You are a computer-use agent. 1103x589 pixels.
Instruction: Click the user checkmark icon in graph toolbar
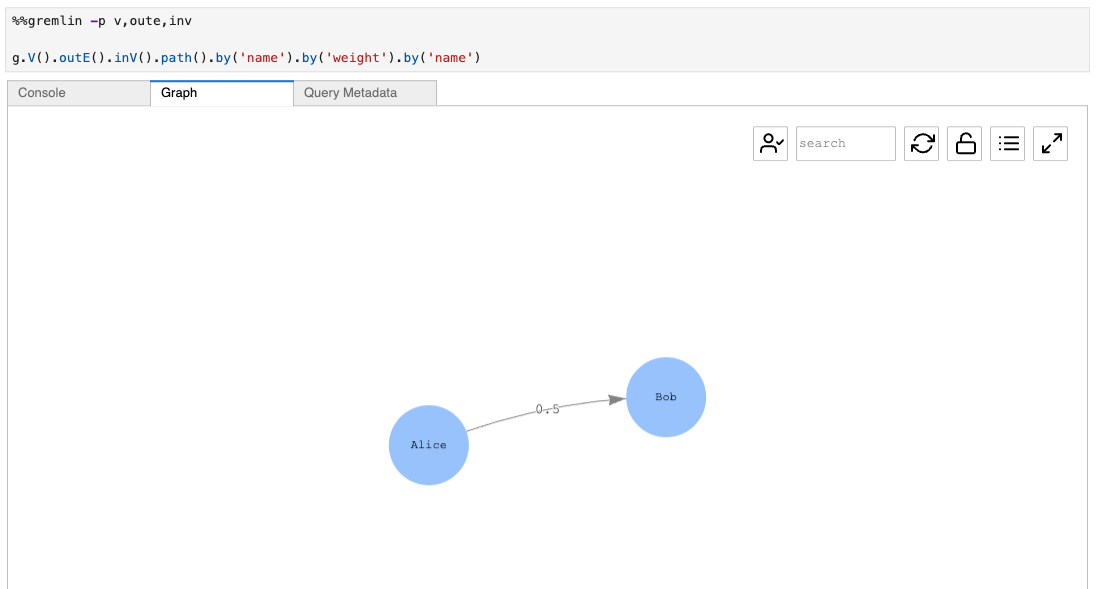[770, 144]
